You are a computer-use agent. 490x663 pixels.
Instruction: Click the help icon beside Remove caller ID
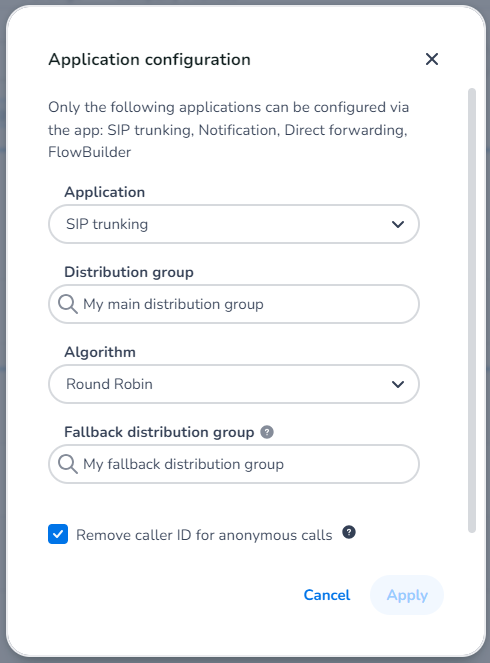[x=349, y=532]
